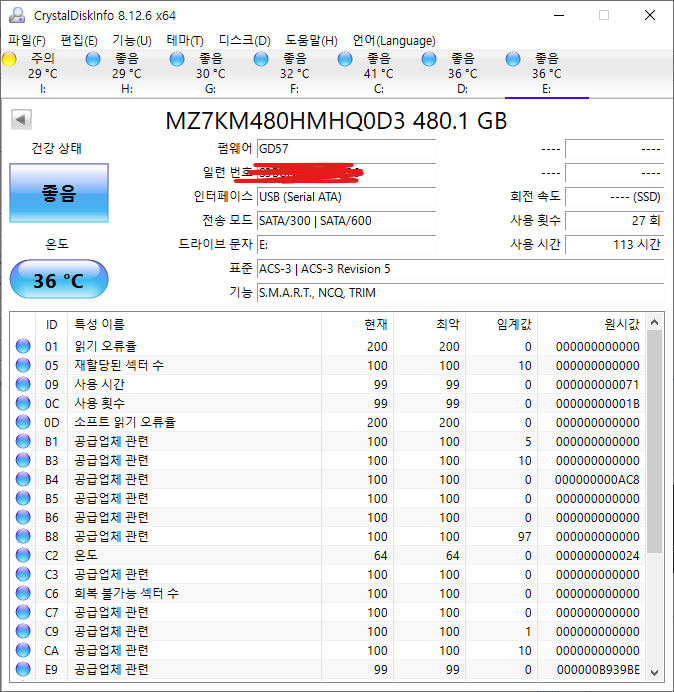Click the drive letter field E:
The image size is (674, 692).
(346, 244)
